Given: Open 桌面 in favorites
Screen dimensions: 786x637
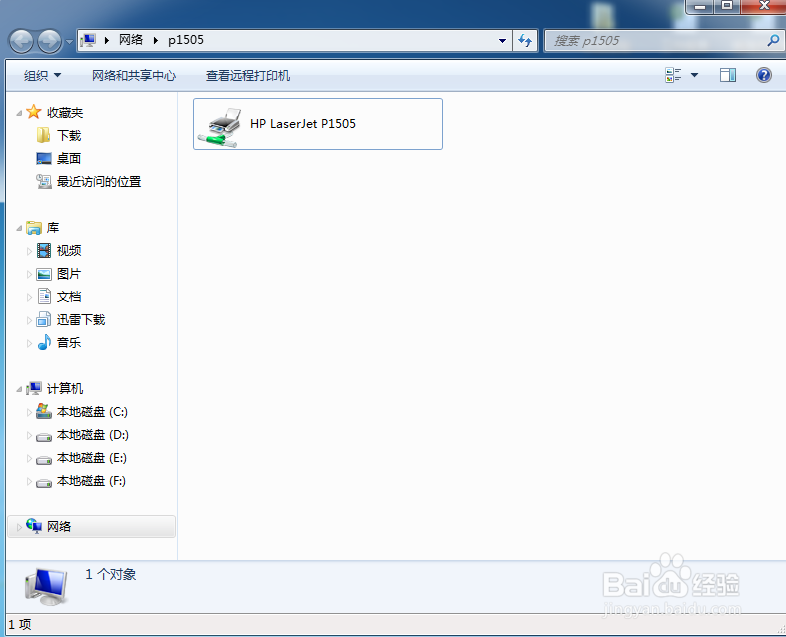Looking at the screenshot, I should (x=69, y=158).
